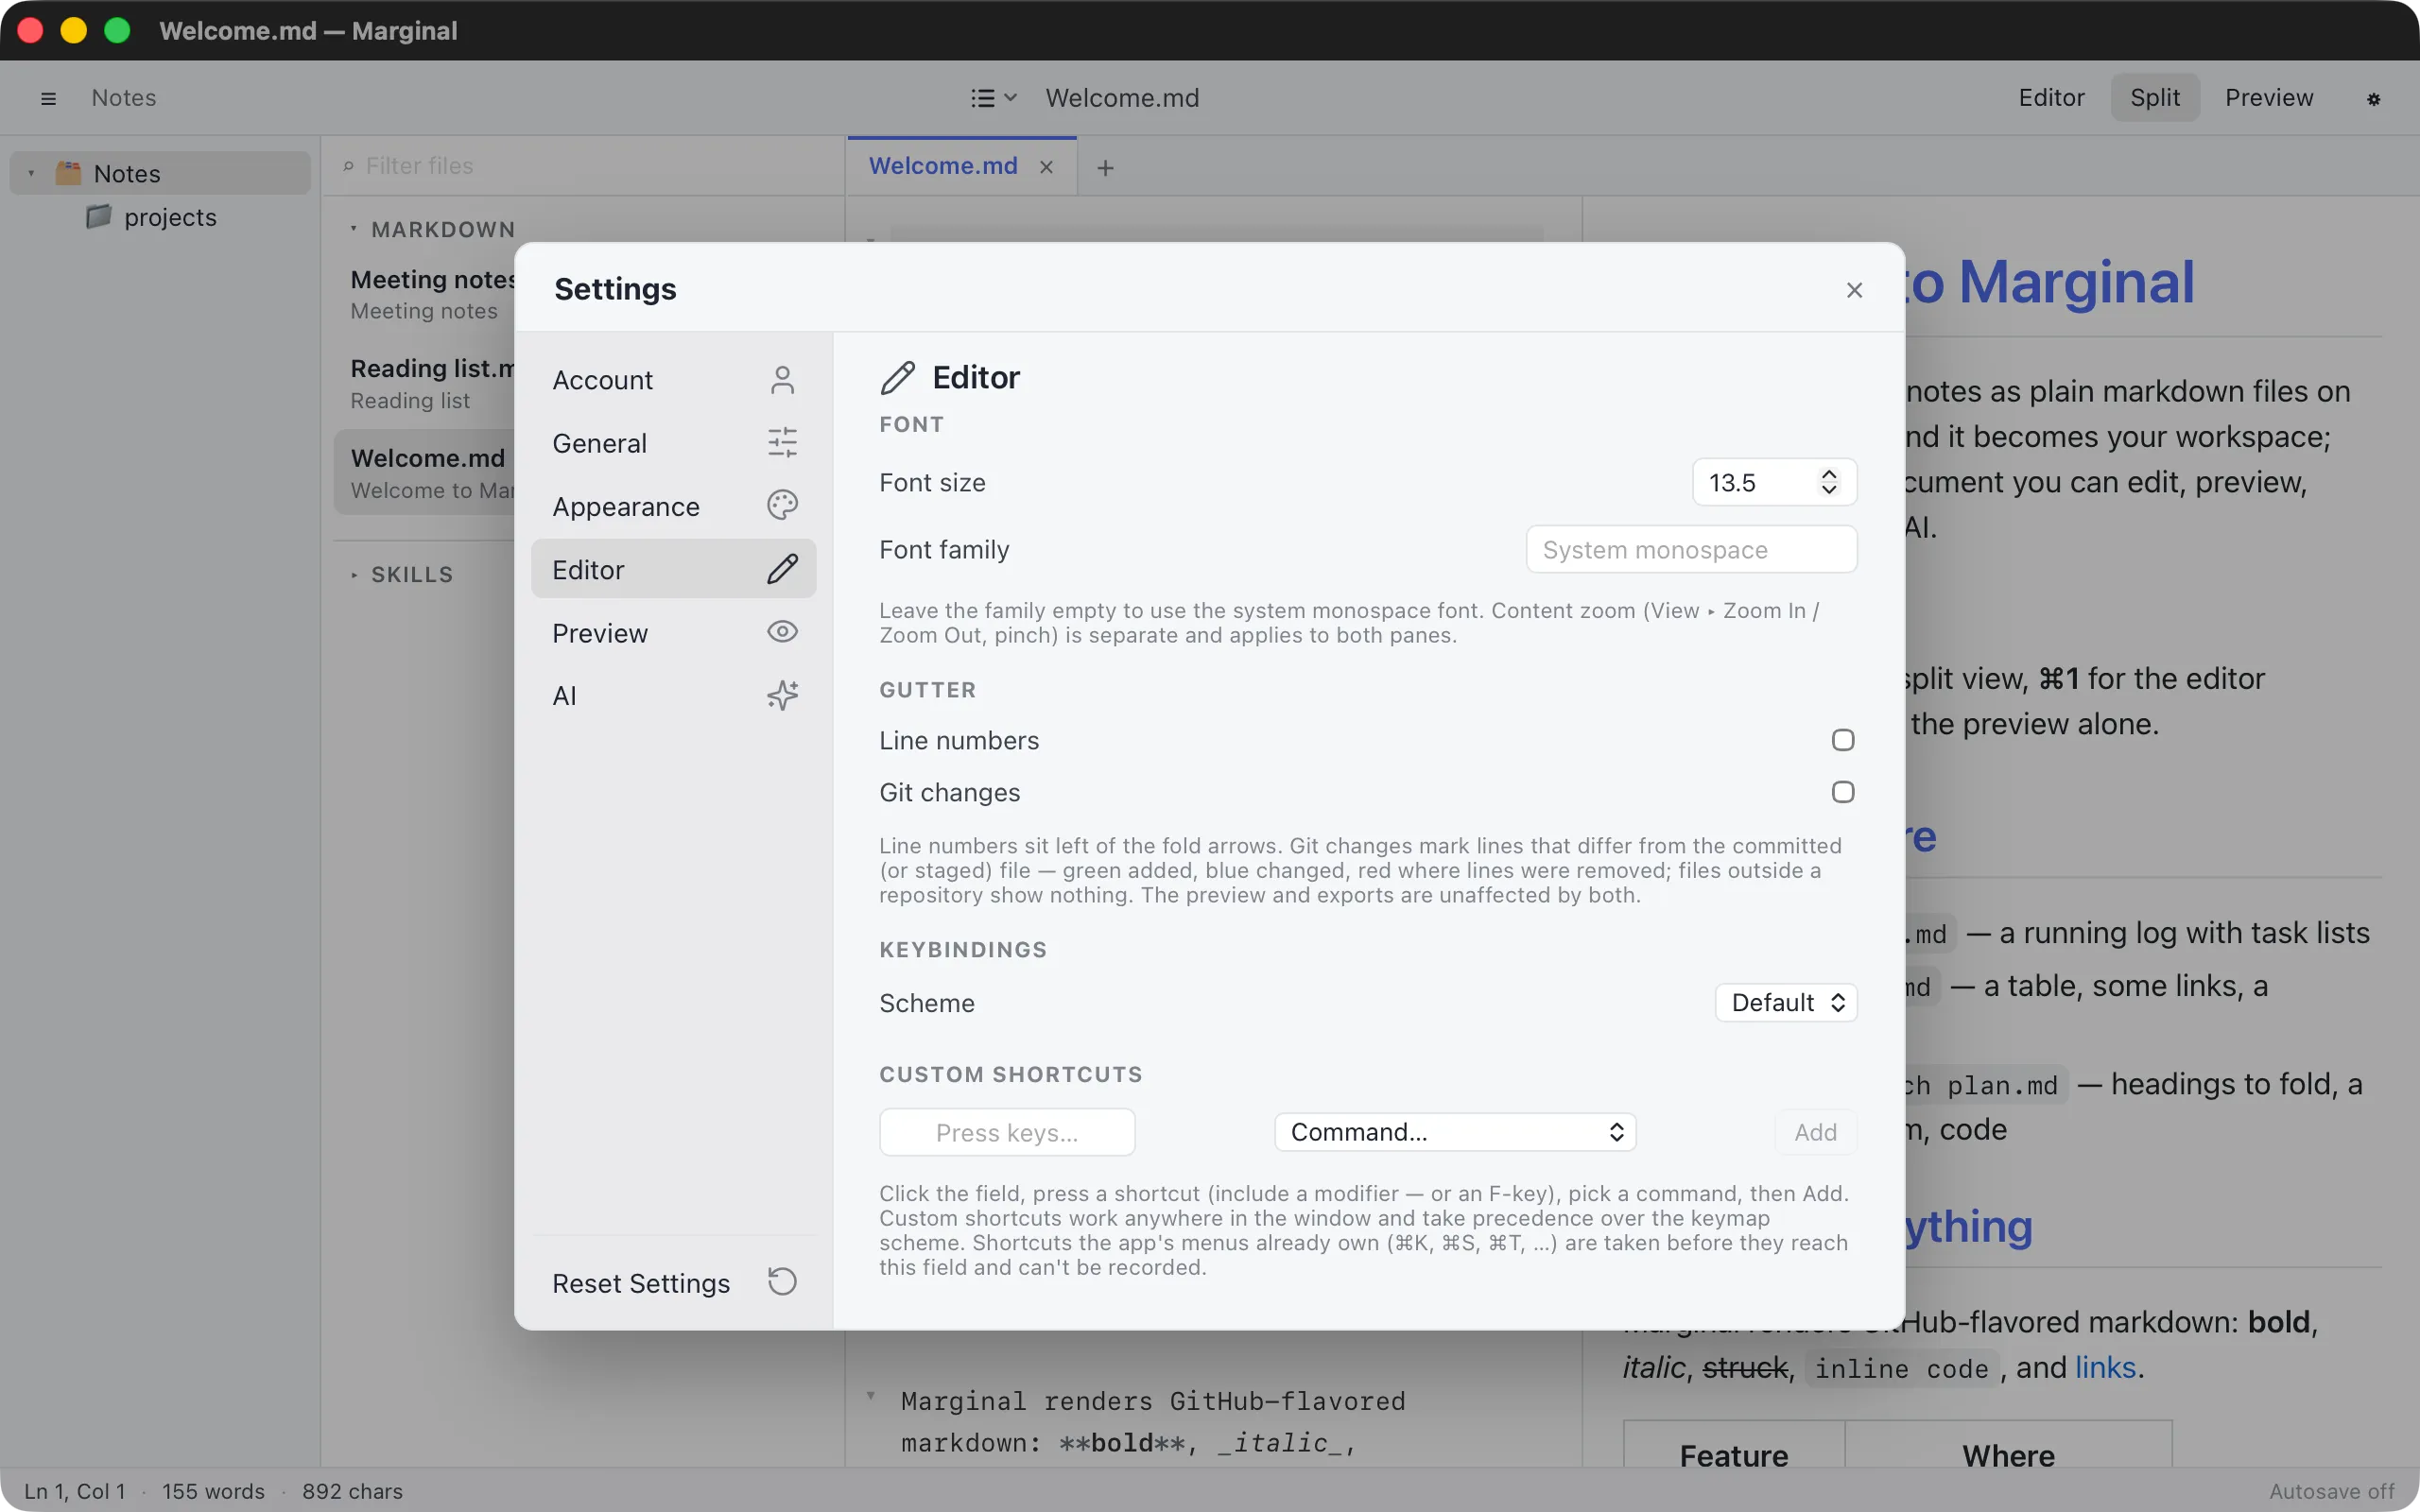
Task: Click the projects folder icon
Action: [98, 216]
